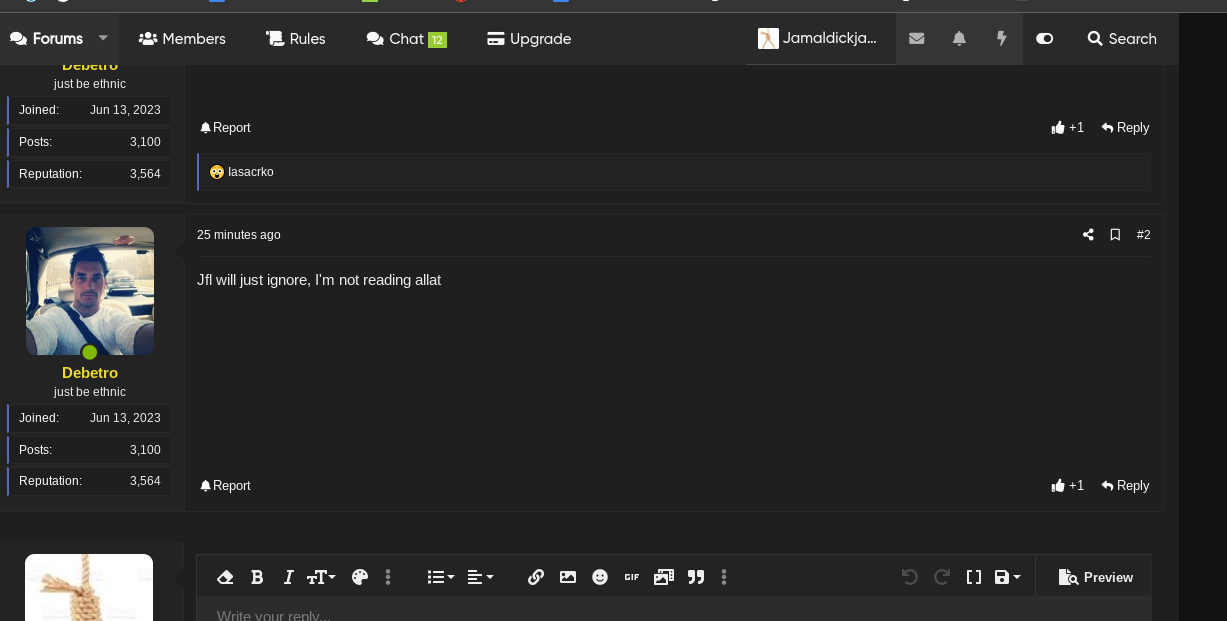Open the Upgrade page
The height and width of the screenshot is (621, 1227).
[529, 39]
